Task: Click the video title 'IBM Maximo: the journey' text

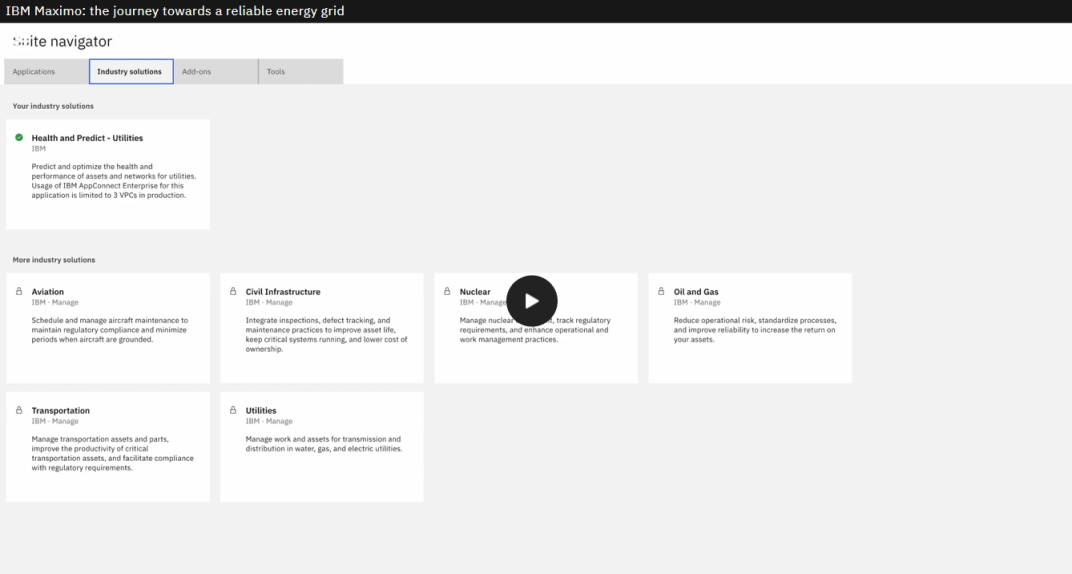Action: pyautogui.click(x=174, y=11)
